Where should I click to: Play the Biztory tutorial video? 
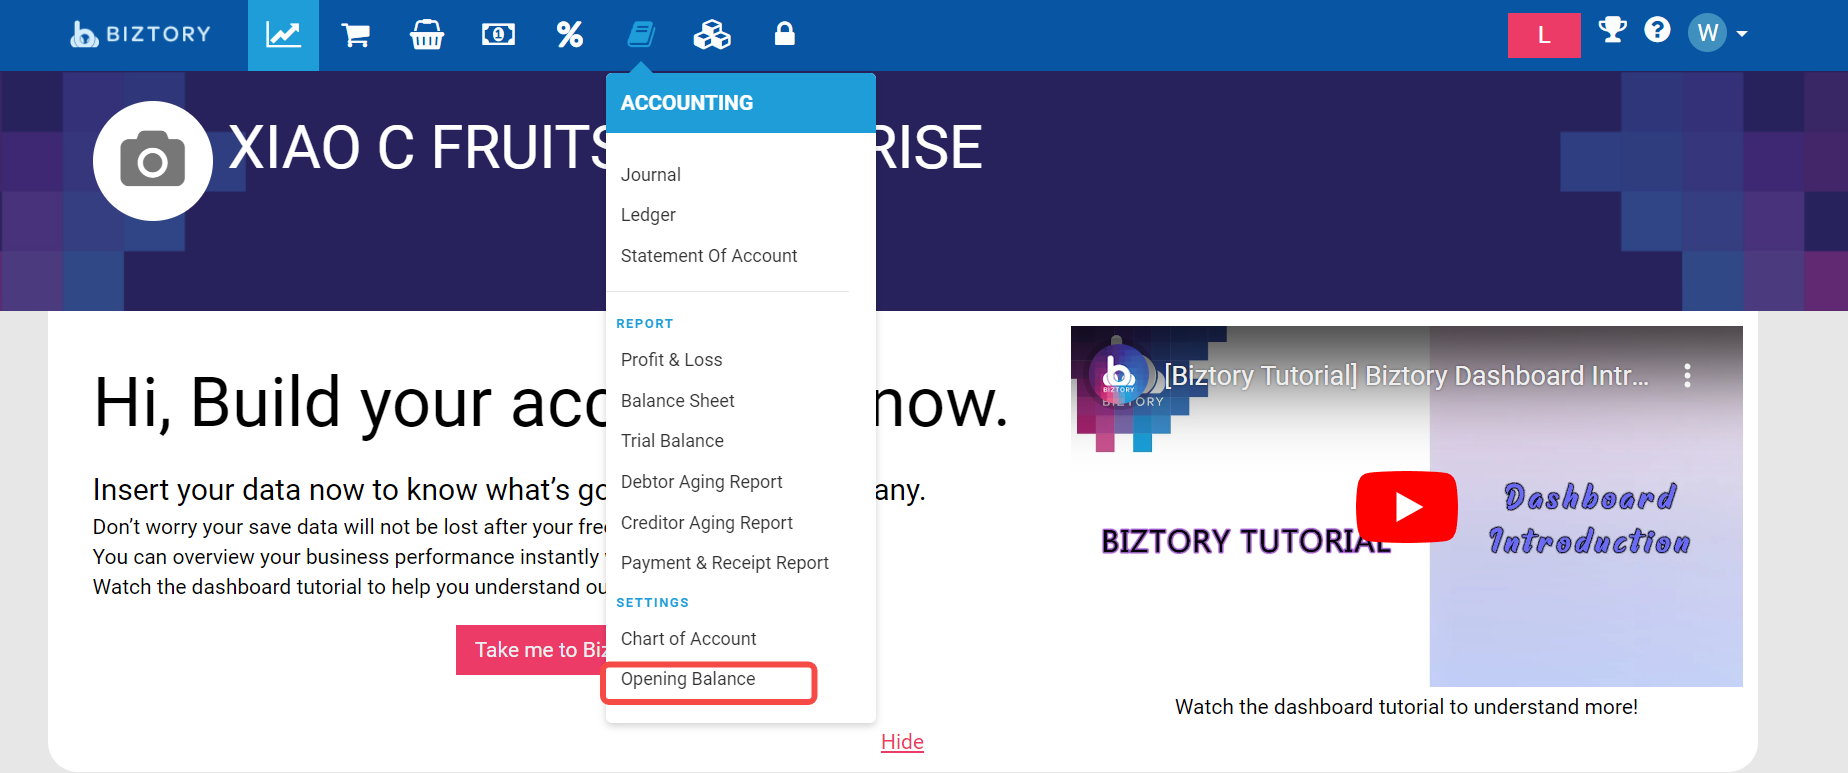[x=1406, y=507]
